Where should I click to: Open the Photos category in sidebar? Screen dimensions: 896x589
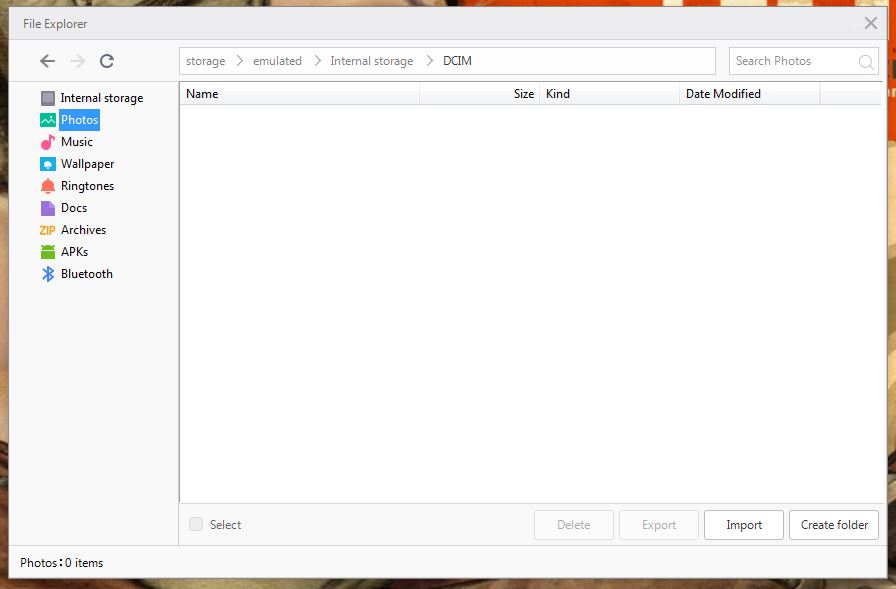(x=79, y=120)
